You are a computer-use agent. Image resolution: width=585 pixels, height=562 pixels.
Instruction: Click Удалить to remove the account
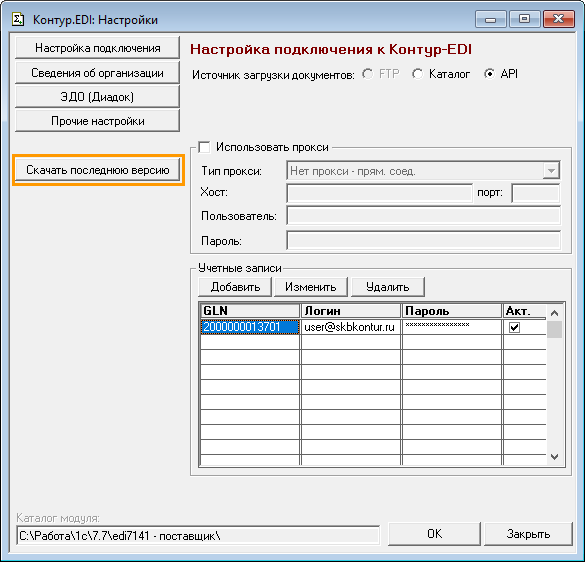point(388,287)
